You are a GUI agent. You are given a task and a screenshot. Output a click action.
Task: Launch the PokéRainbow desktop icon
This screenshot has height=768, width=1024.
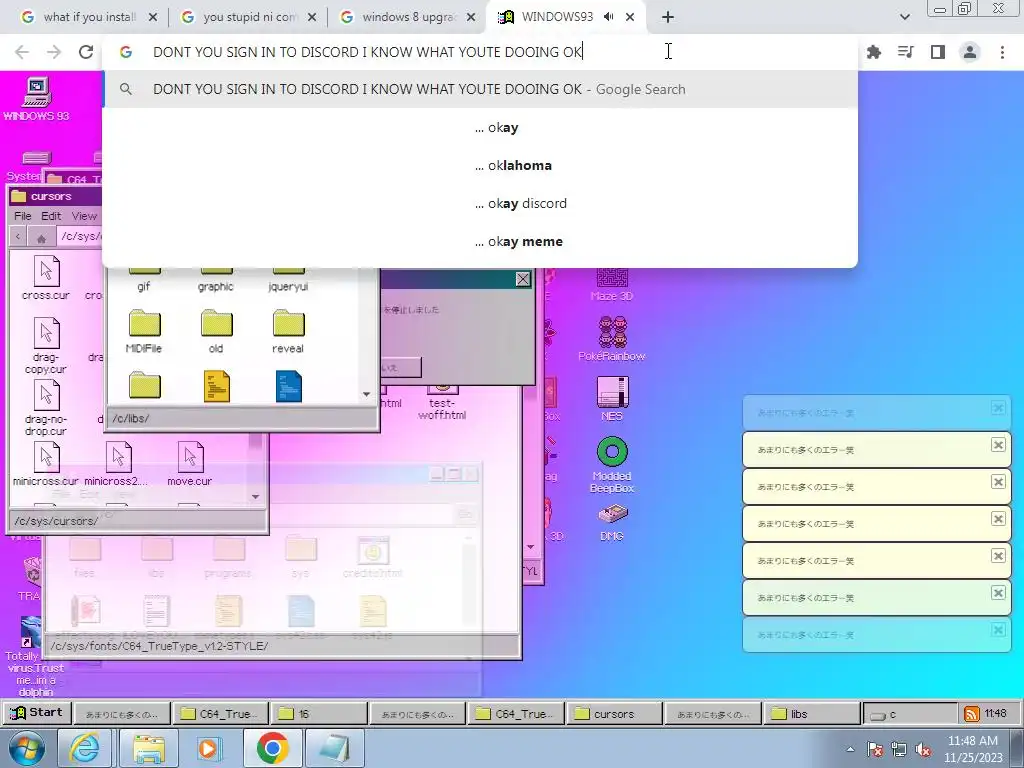[x=612, y=339]
